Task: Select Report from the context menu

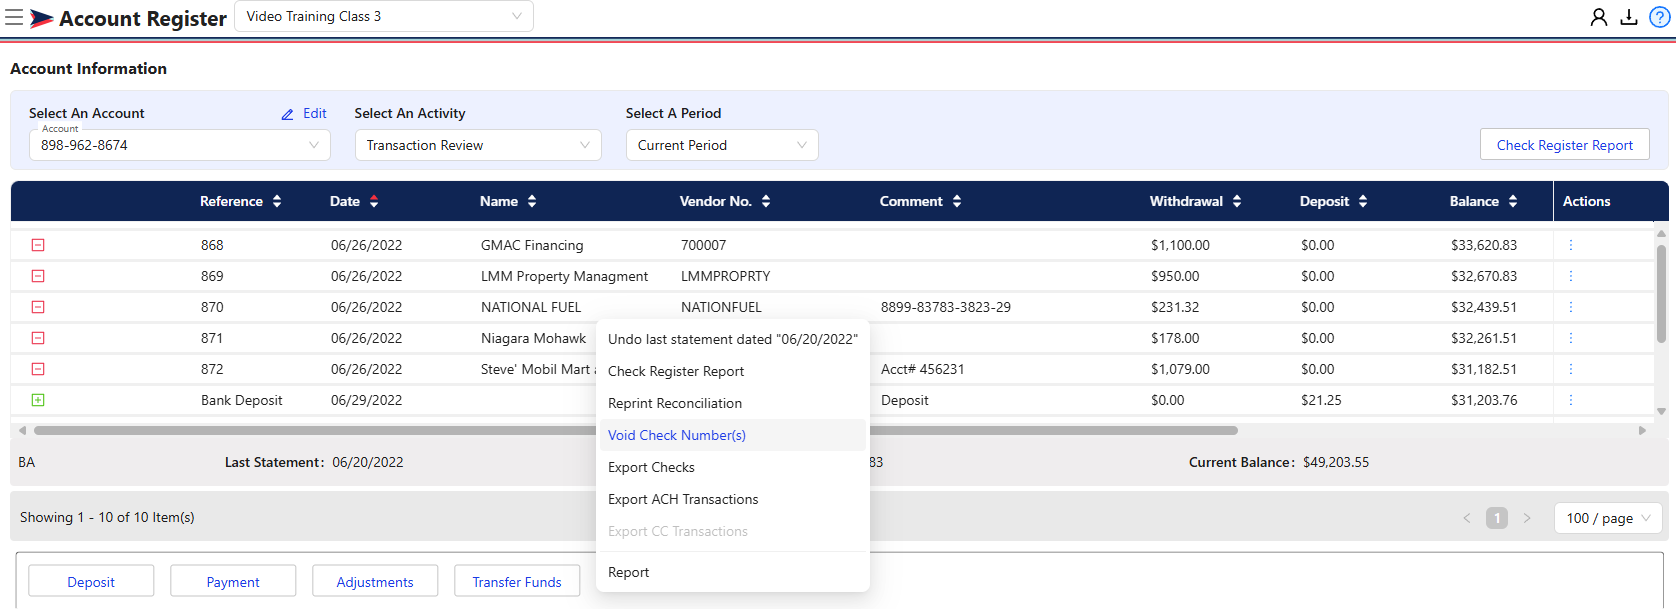Action: point(733,572)
